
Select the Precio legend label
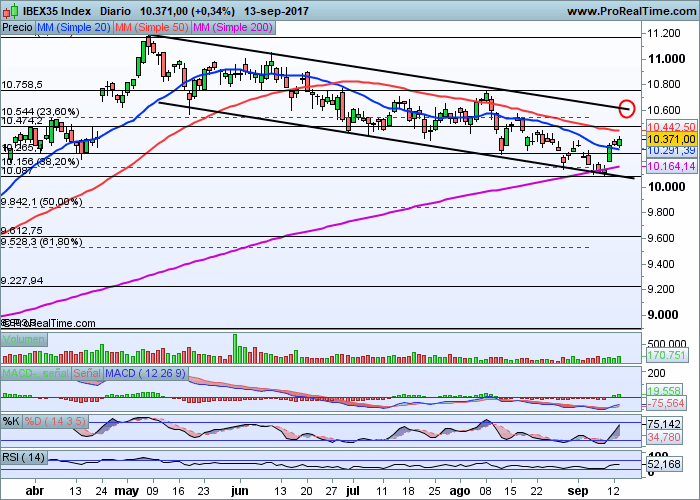17,28
